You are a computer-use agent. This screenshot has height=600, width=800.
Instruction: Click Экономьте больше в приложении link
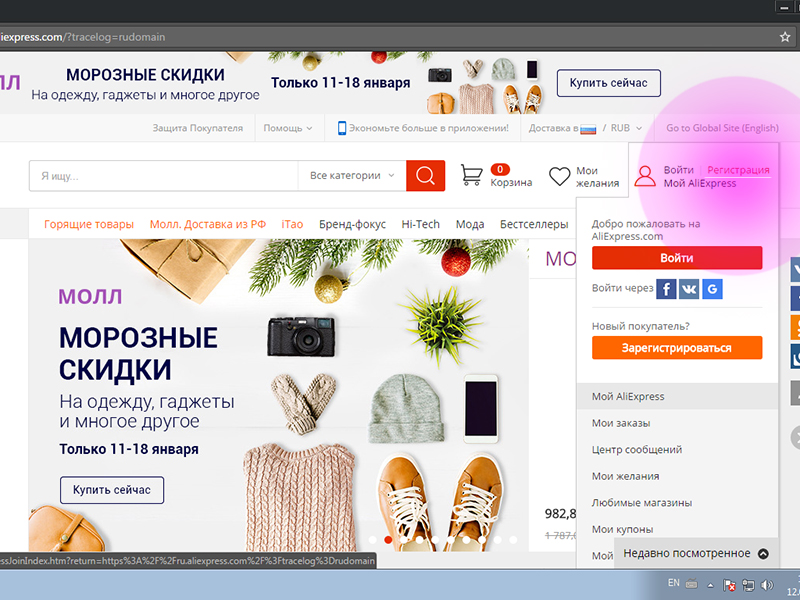(429, 128)
